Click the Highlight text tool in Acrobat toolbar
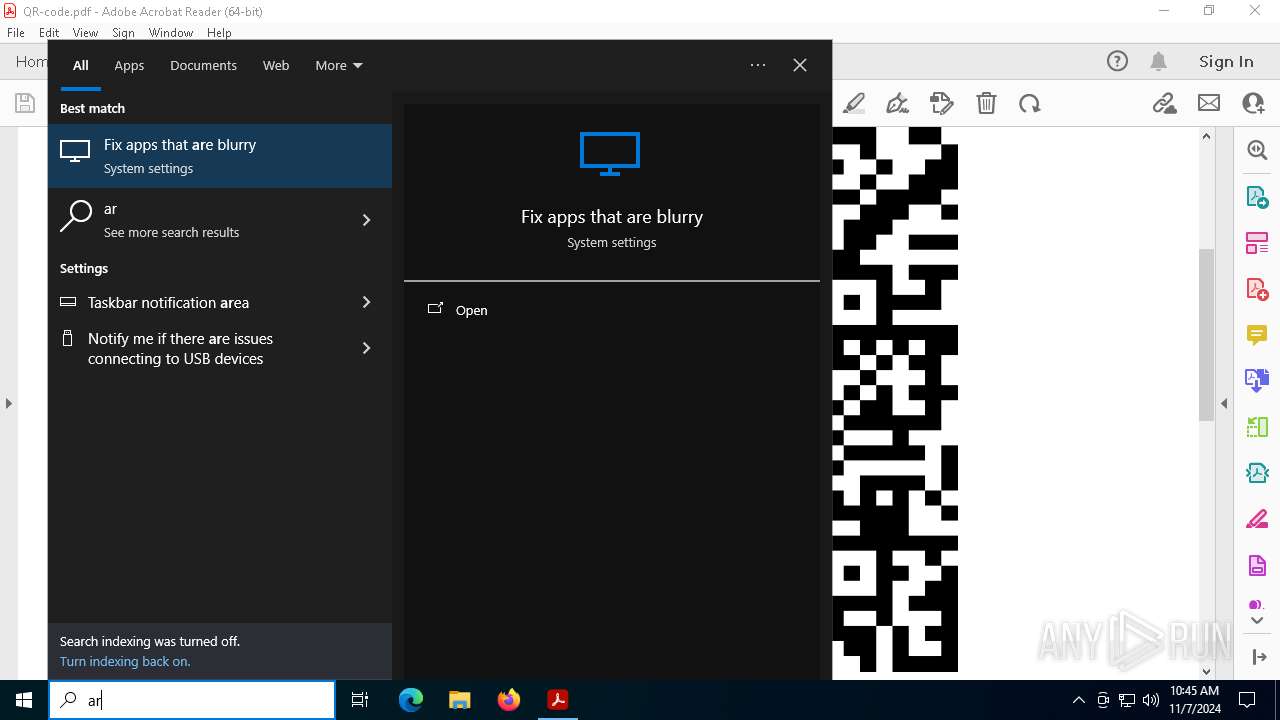Image resolution: width=1280 pixels, height=720 pixels. coord(854,103)
